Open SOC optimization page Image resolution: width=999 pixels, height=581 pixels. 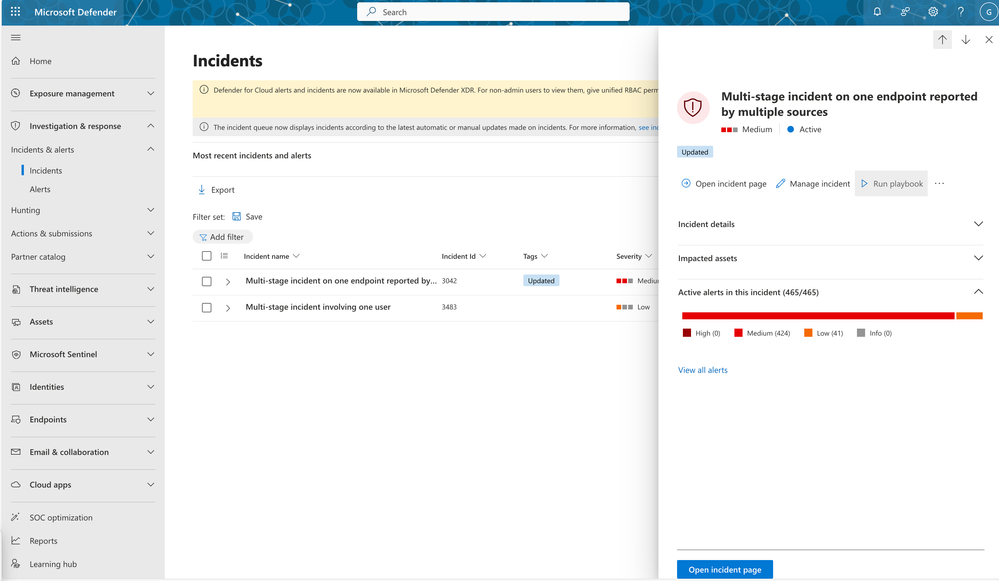pyautogui.click(x=61, y=517)
